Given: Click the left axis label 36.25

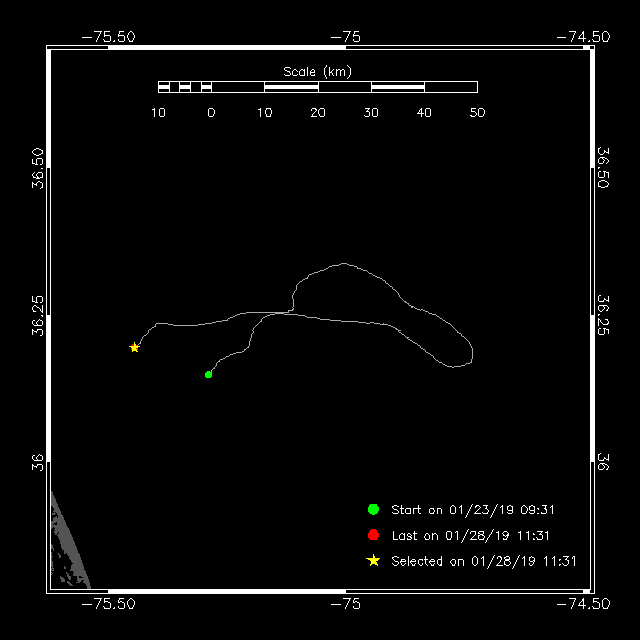Looking at the screenshot, I should click(x=37, y=315).
